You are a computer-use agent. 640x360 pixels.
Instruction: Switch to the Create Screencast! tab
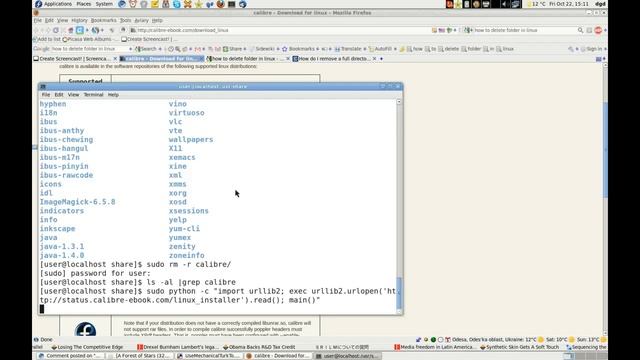tap(75, 59)
